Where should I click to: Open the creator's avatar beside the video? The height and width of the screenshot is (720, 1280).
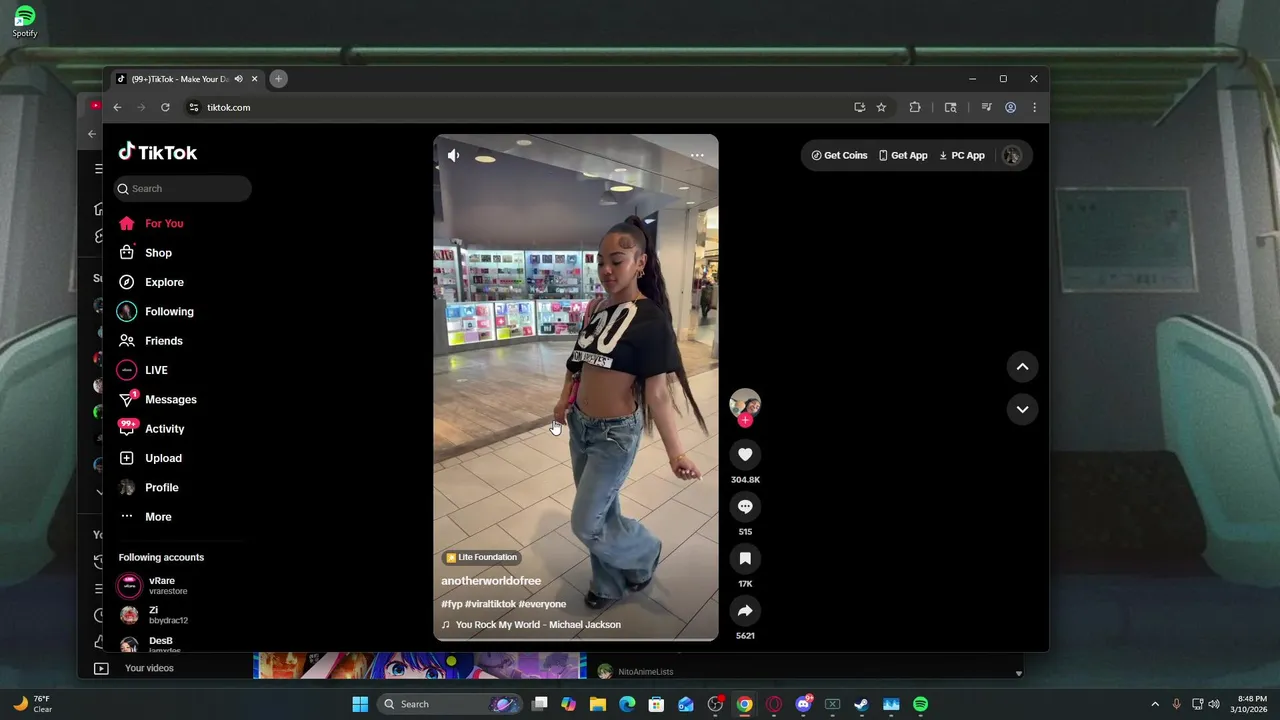(x=745, y=403)
